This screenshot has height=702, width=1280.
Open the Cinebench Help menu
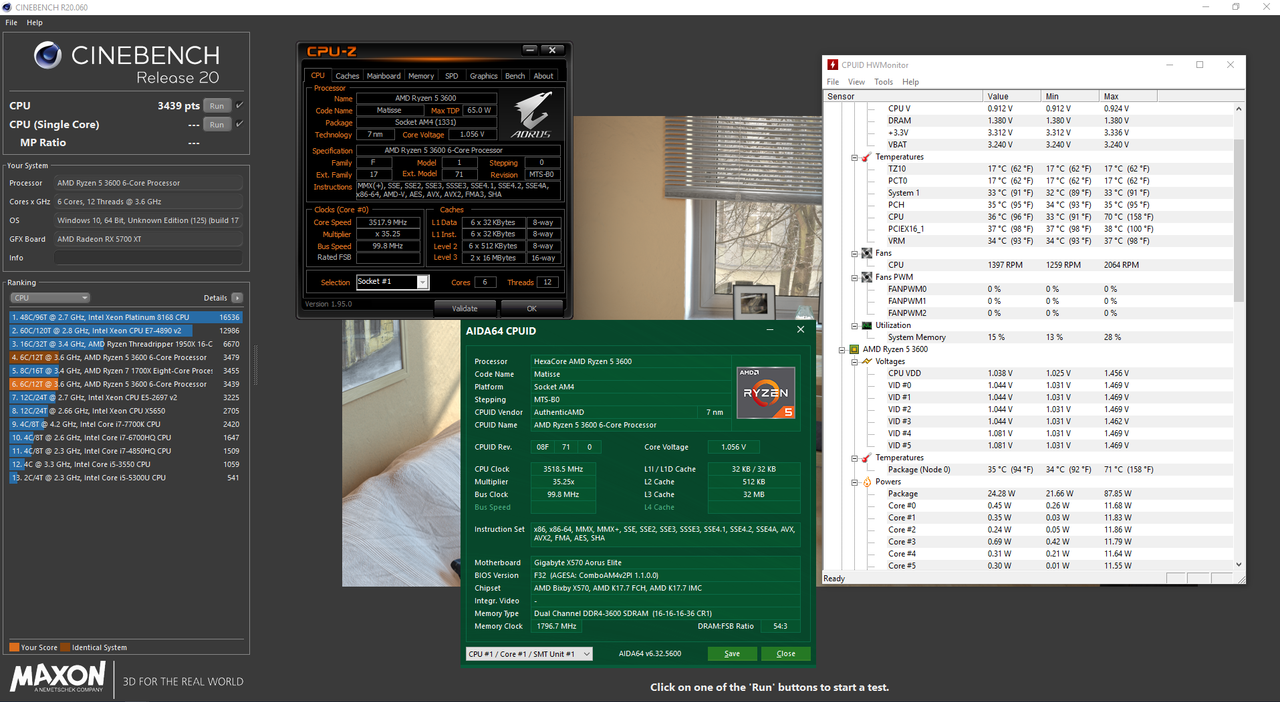[35, 22]
